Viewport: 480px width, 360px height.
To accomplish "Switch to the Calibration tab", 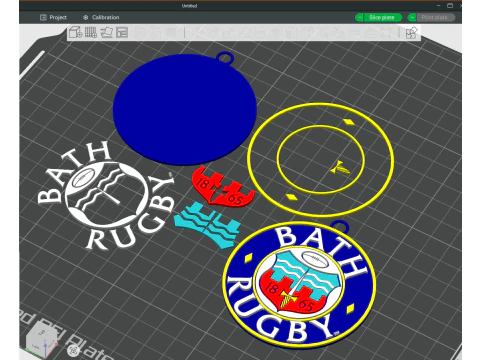I will [101, 17].
